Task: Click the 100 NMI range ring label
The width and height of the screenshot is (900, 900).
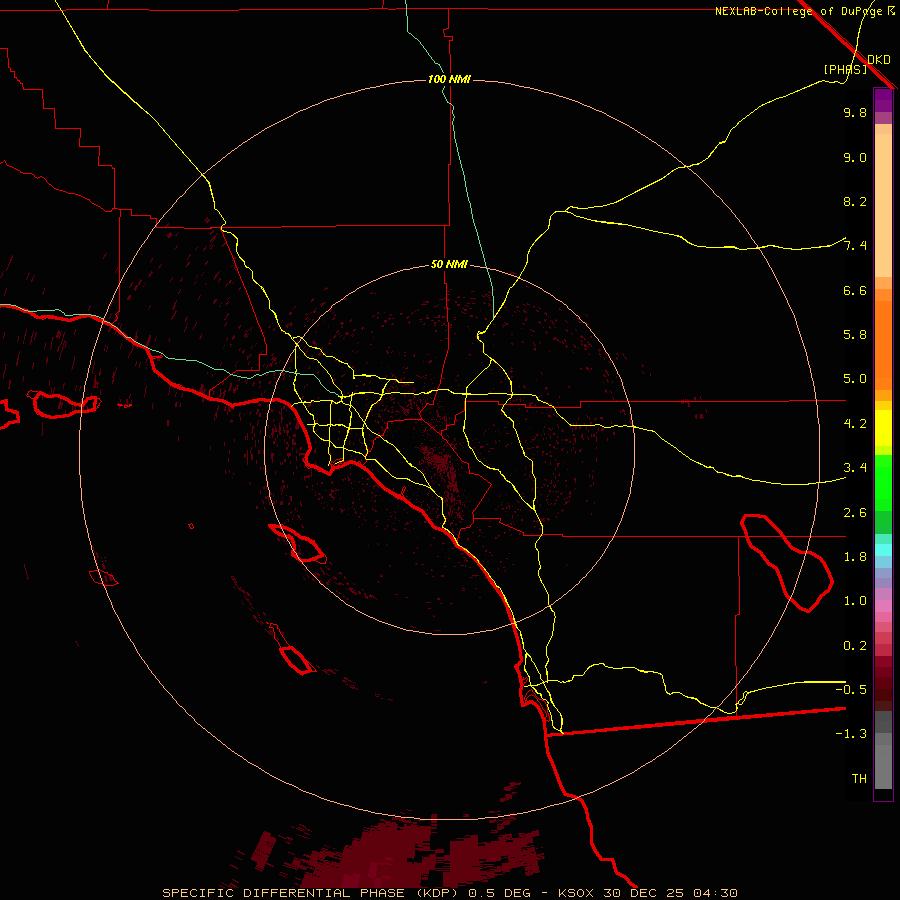Action: [449, 79]
